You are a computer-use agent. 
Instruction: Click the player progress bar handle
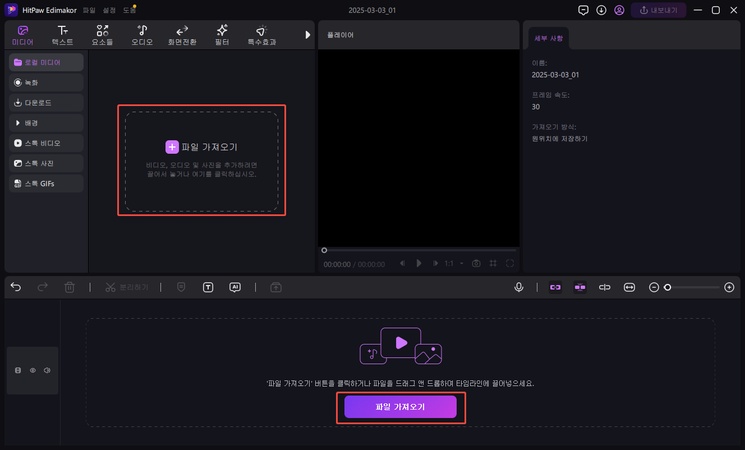[x=324, y=250]
